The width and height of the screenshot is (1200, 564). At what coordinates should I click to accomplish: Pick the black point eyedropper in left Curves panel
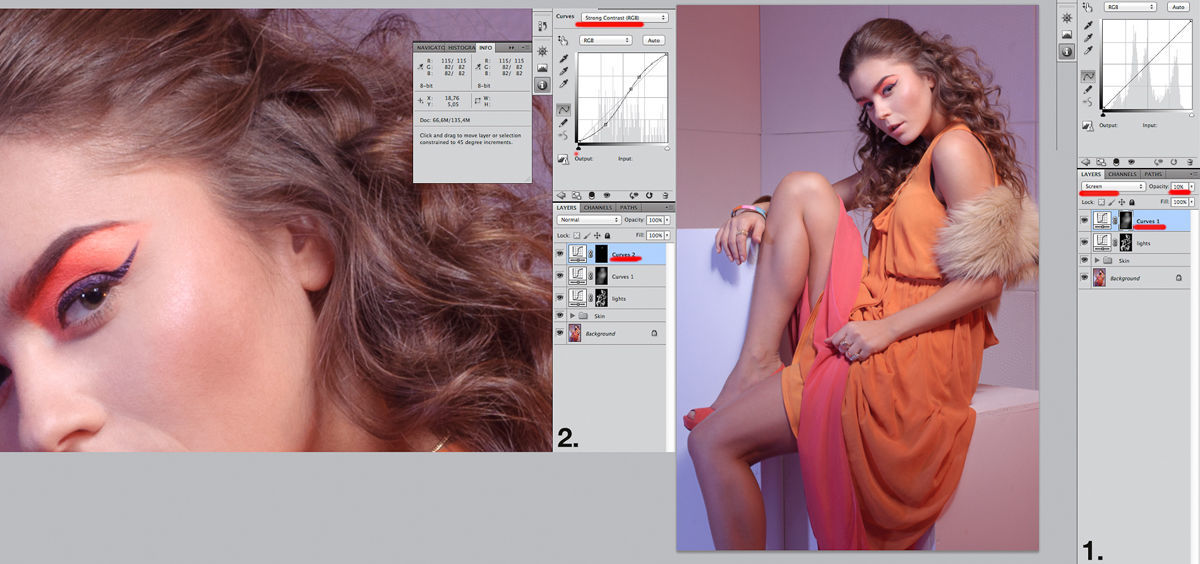564,58
